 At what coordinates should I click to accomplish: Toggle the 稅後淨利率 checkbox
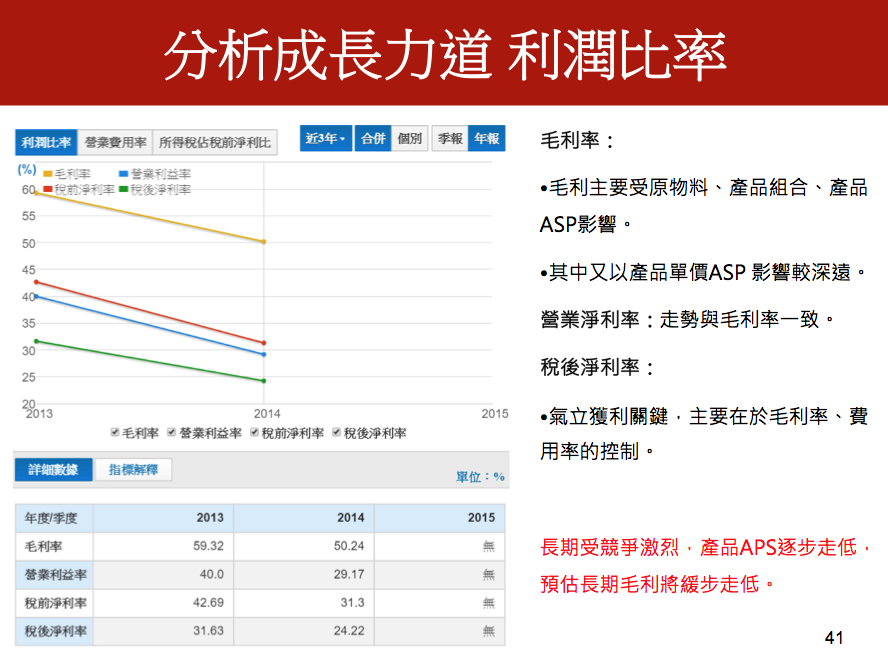pyautogui.click(x=337, y=433)
